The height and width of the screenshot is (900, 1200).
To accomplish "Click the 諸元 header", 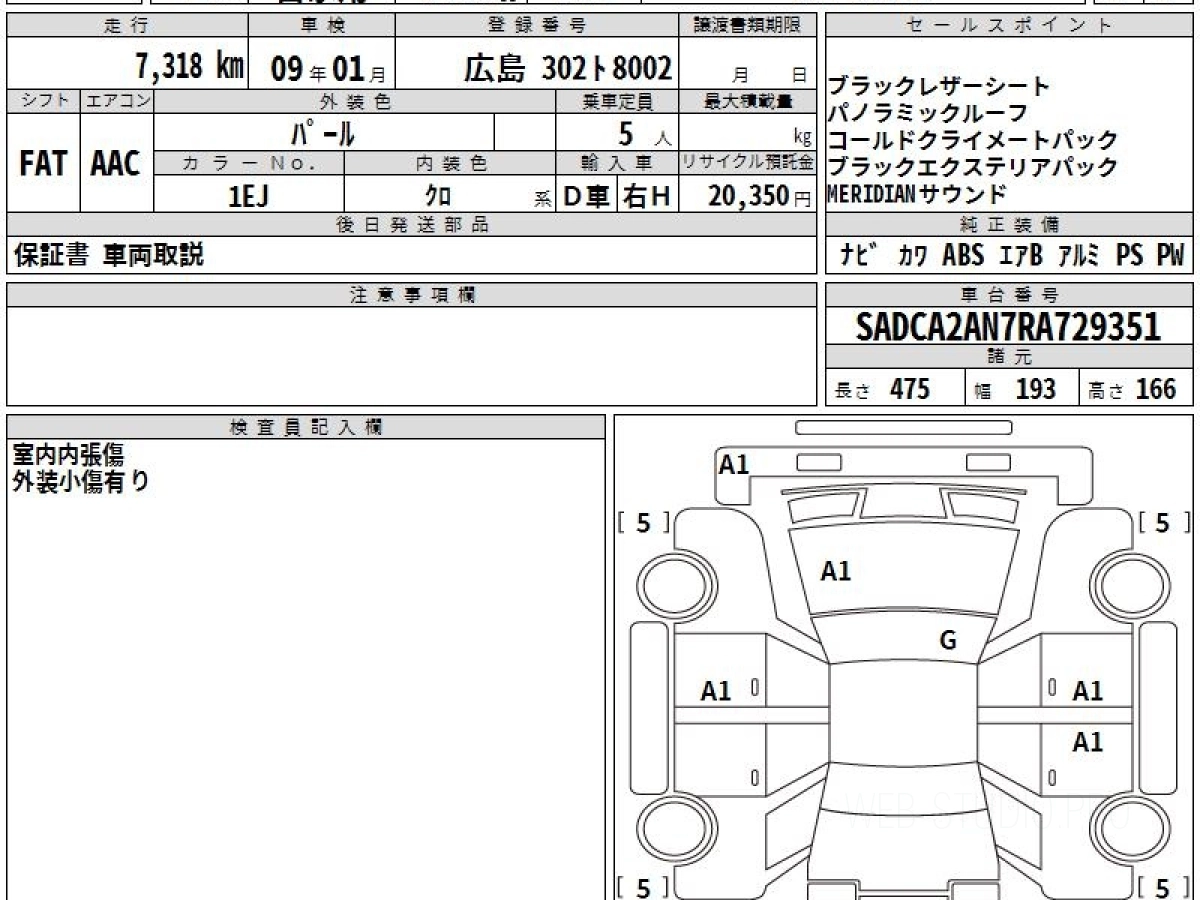I will [x=1010, y=357].
